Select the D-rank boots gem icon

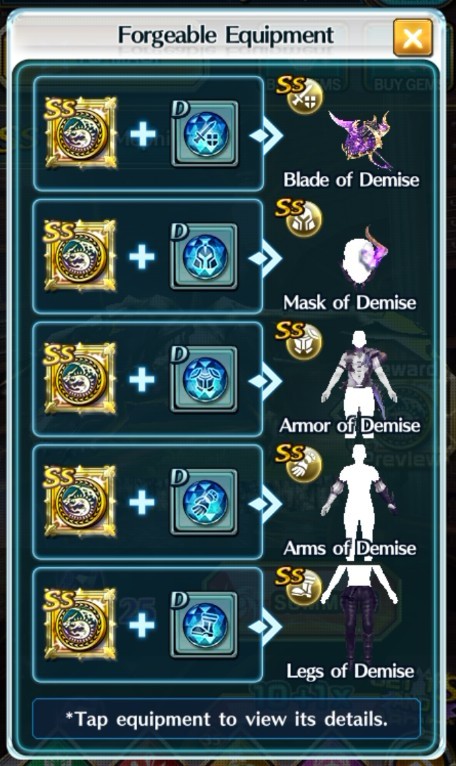point(204,625)
